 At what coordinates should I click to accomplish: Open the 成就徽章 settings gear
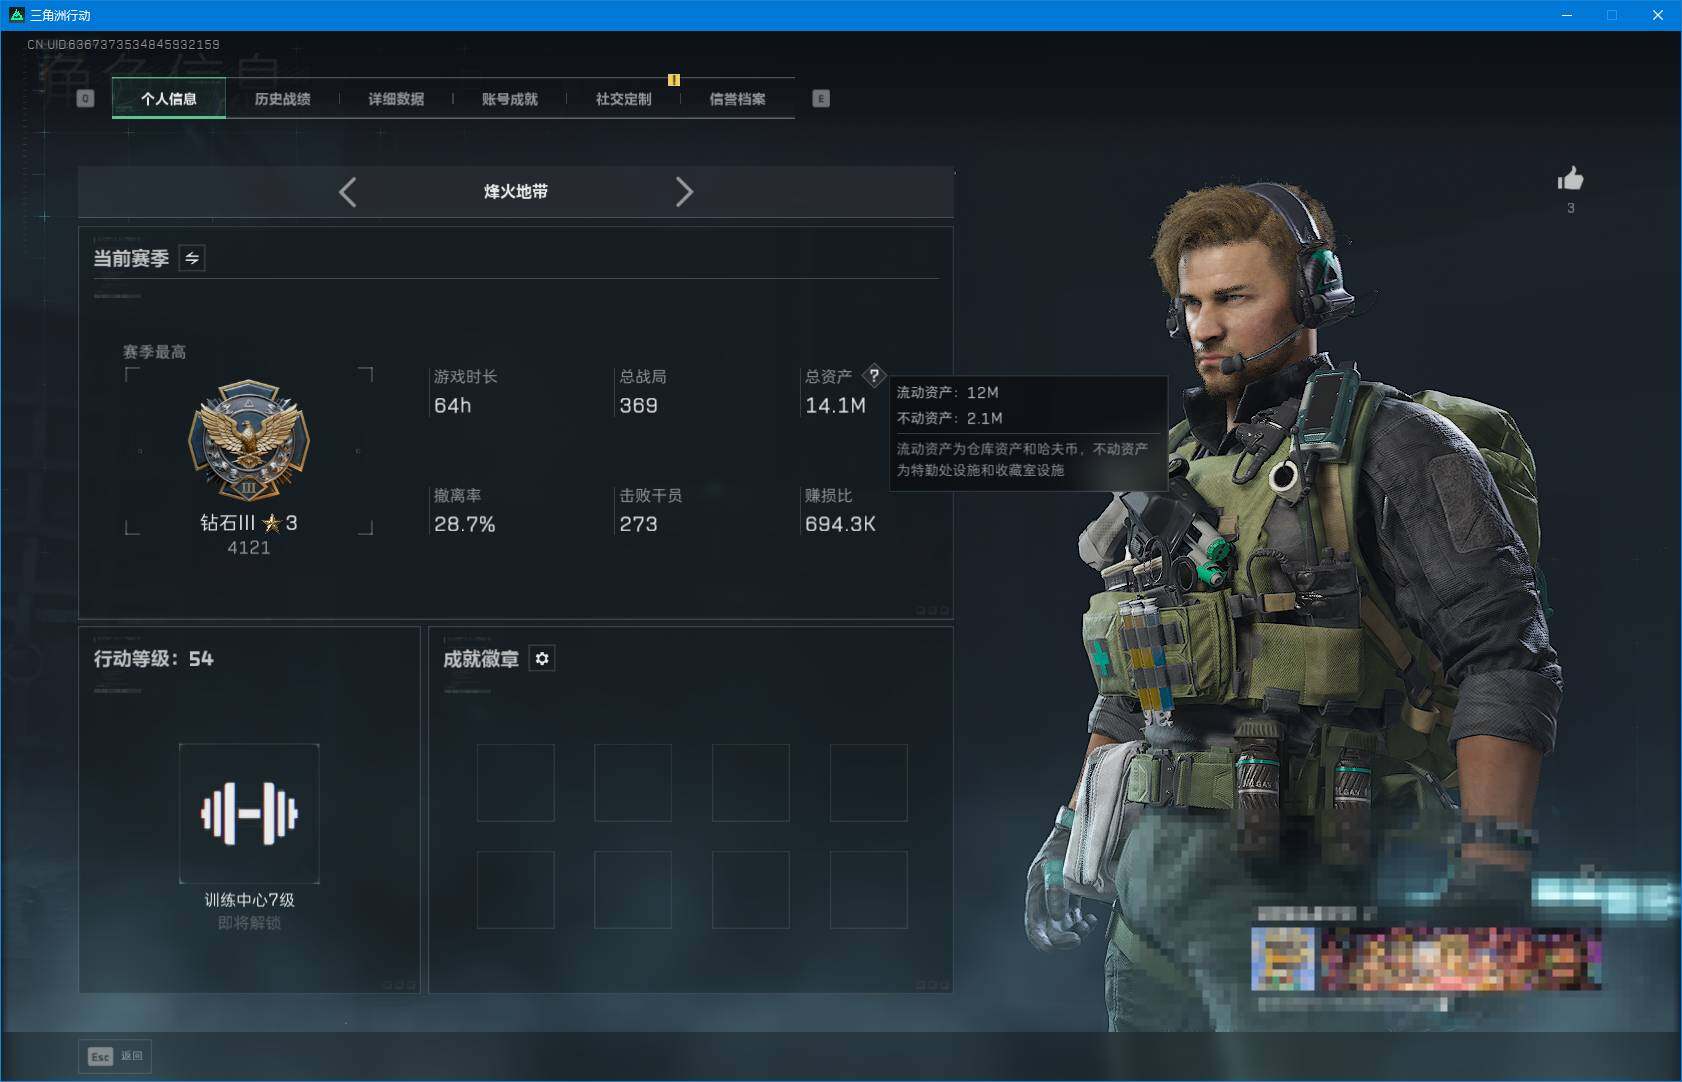pyautogui.click(x=542, y=658)
